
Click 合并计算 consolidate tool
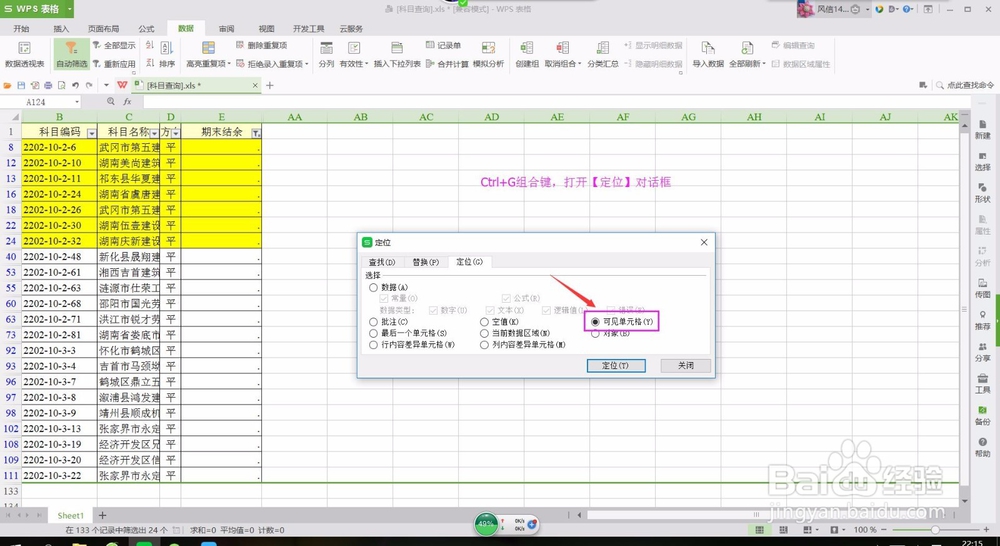[x=447, y=64]
